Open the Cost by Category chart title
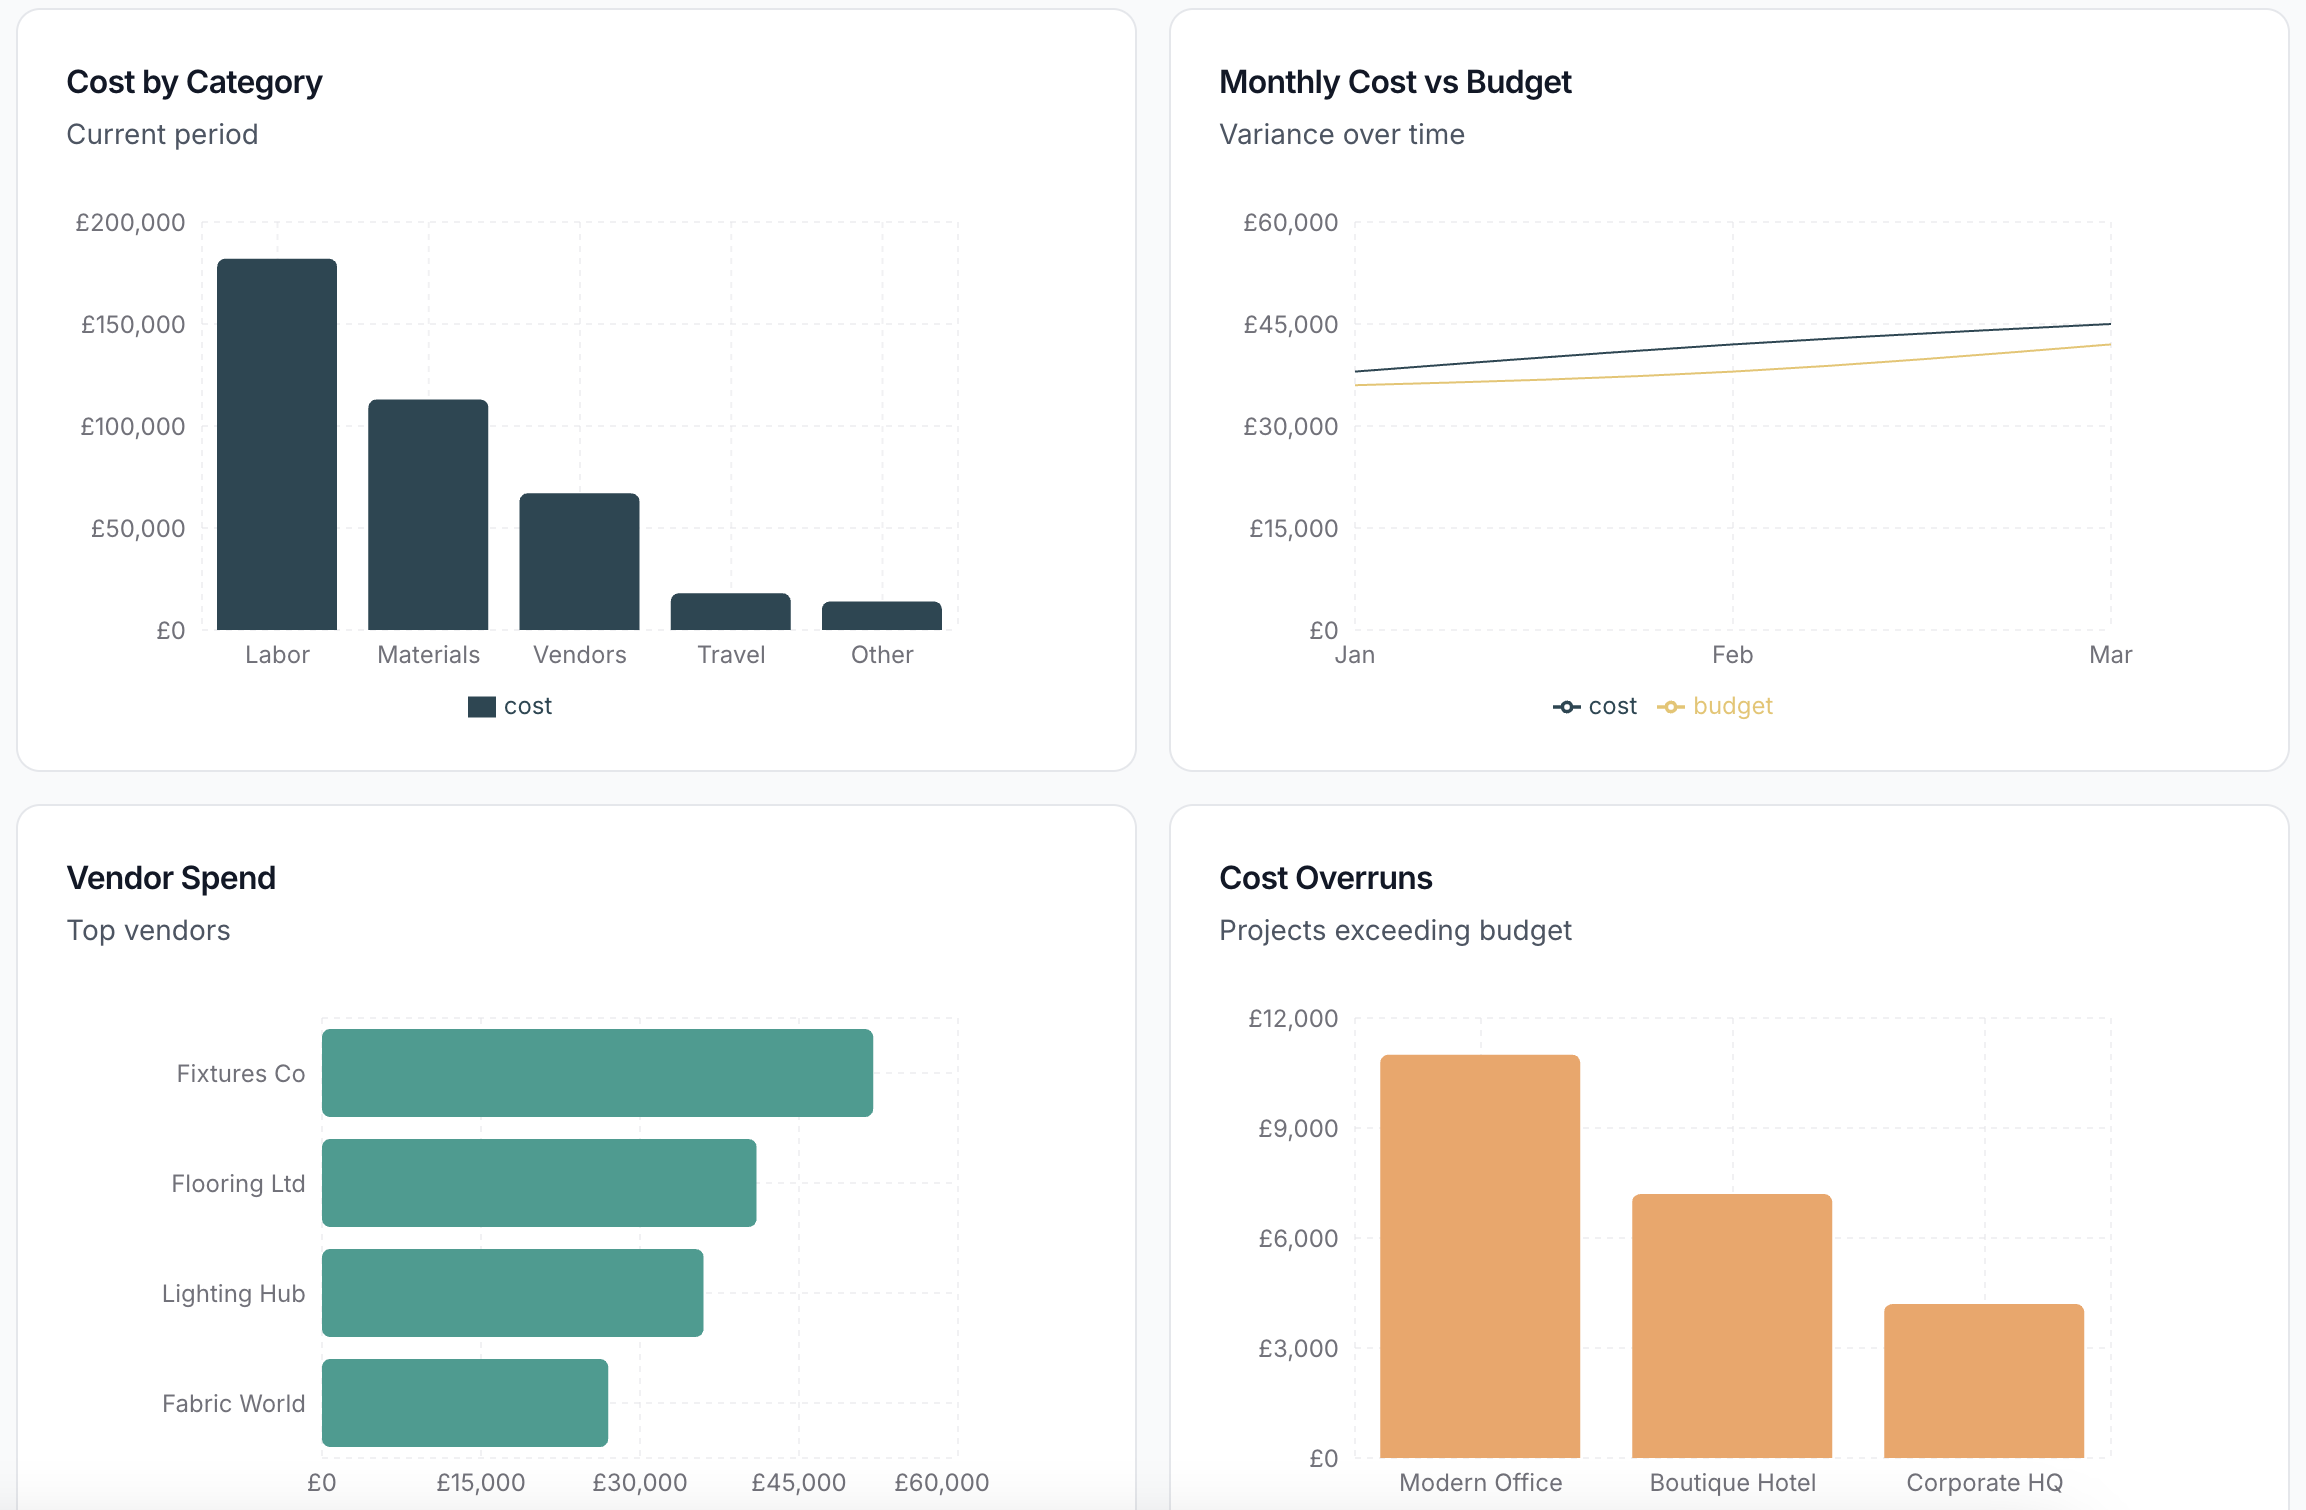The image size is (2306, 1510). [194, 82]
